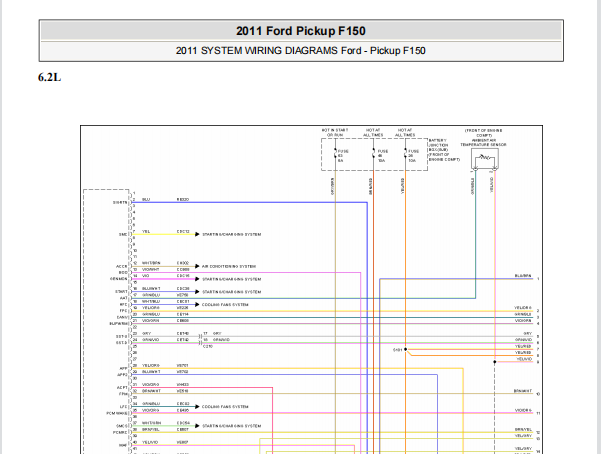Click 'STARTING/CHARGING SYSTEM' label on the YEL wire
The width and height of the screenshot is (601, 454).
tap(232, 234)
